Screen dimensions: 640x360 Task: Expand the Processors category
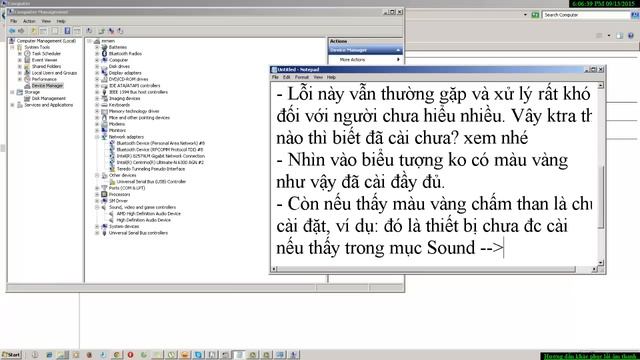pyautogui.click(x=97, y=194)
